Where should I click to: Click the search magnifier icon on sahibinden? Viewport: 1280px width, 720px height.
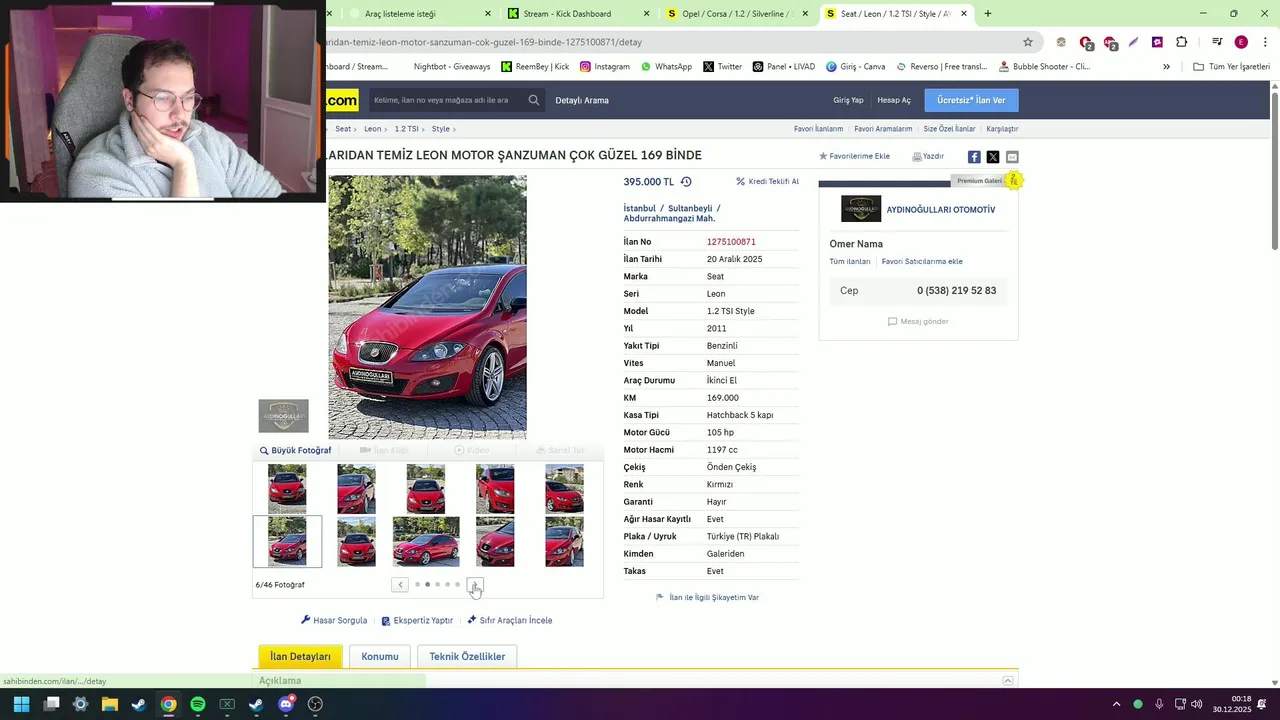tap(534, 100)
